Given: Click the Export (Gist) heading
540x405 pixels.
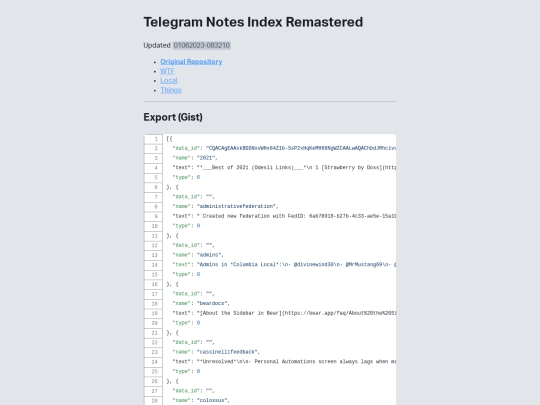Looking at the screenshot, I should (173, 117).
